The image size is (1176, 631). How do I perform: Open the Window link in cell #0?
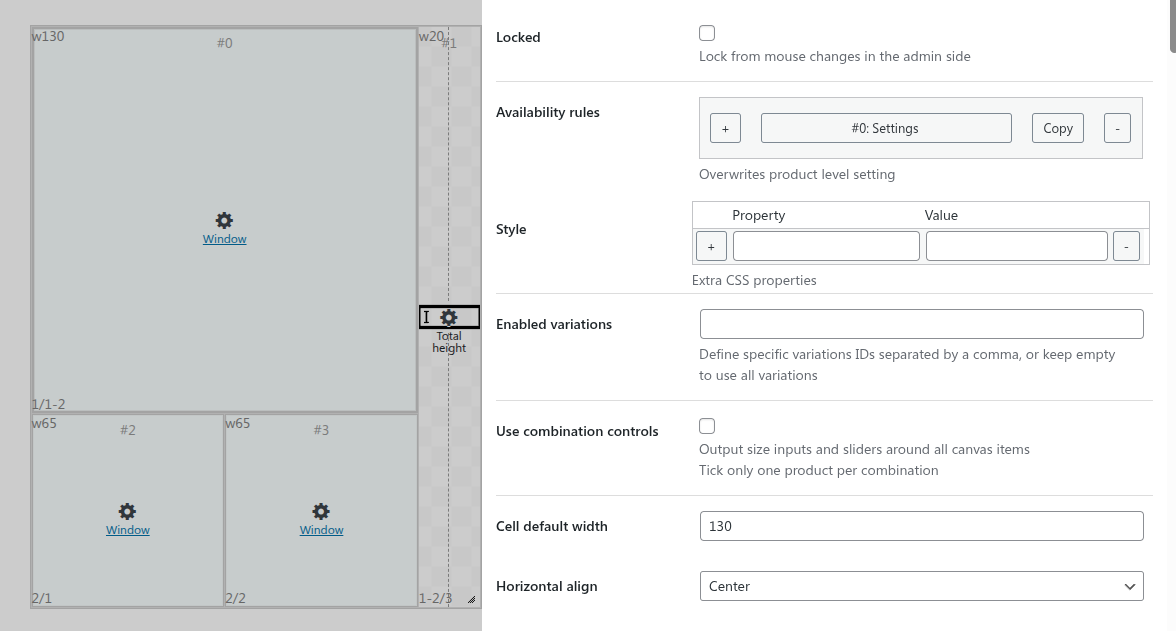coord(224,239)
